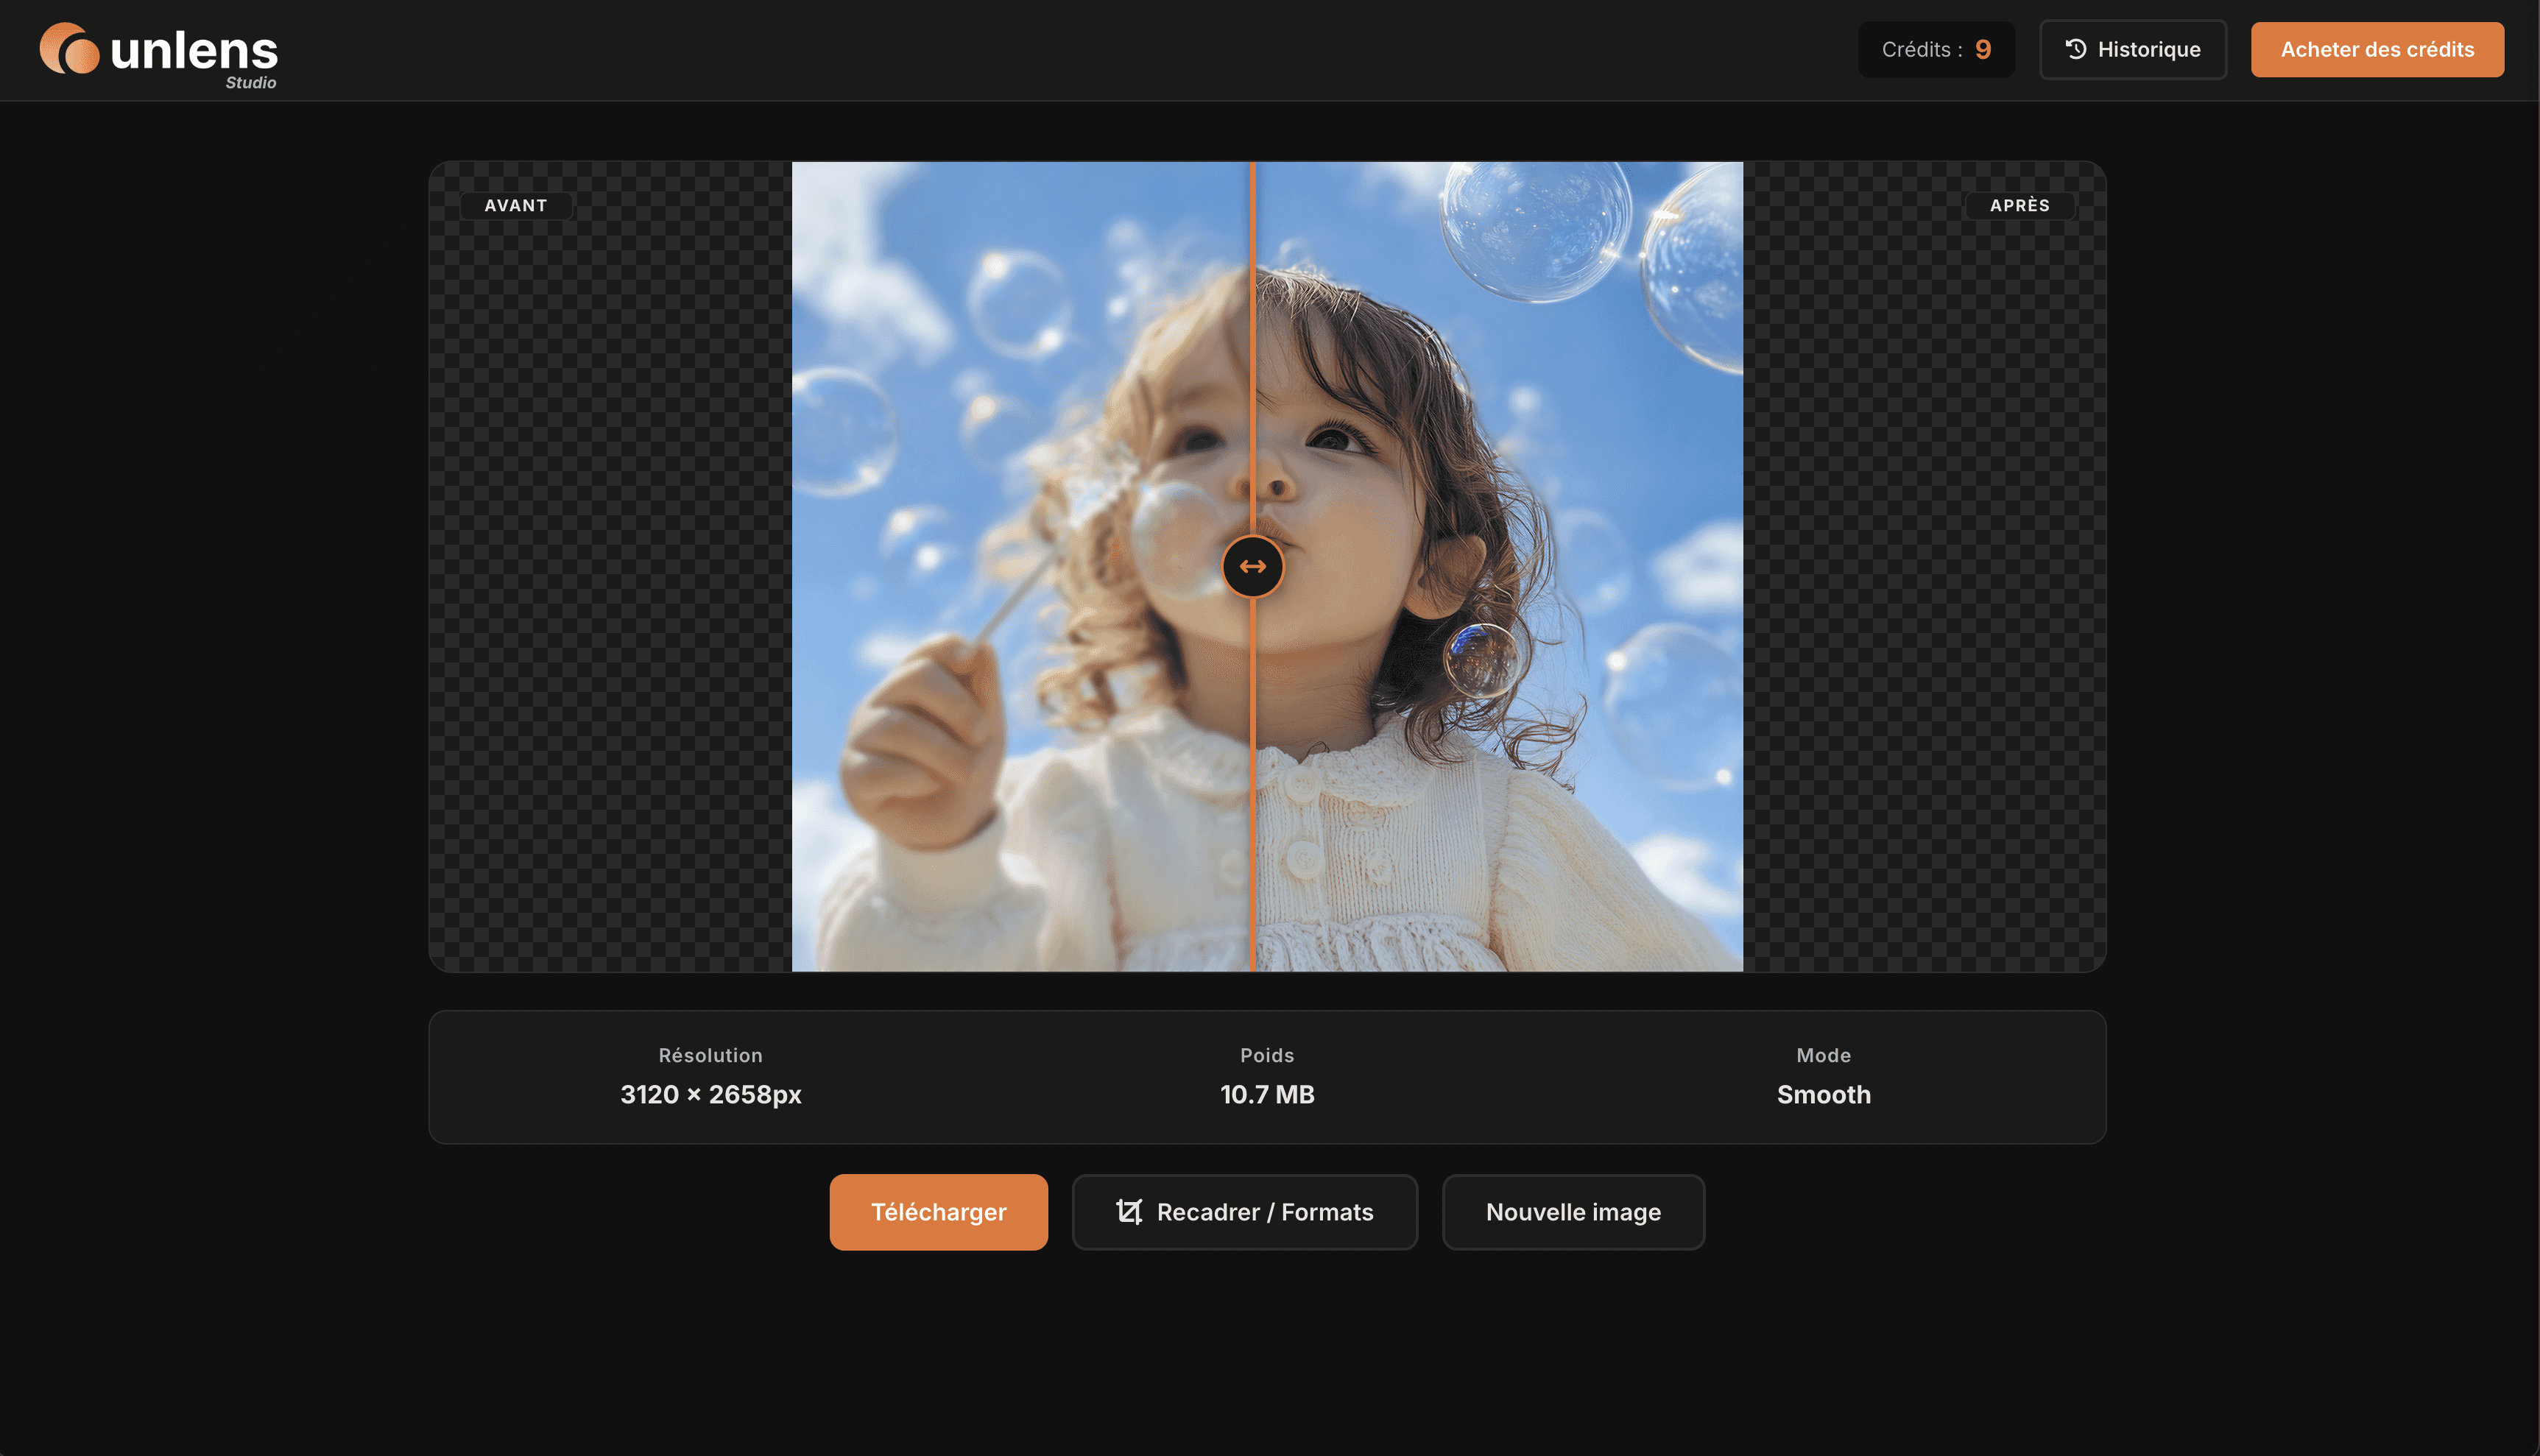Click the AVANT label badge

coord(515,205)
